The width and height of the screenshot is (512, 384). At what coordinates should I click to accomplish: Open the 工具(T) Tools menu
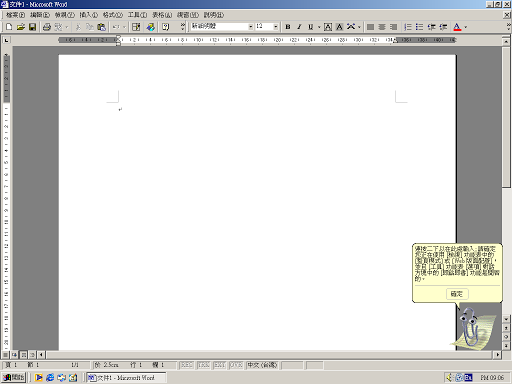point(137,15)
